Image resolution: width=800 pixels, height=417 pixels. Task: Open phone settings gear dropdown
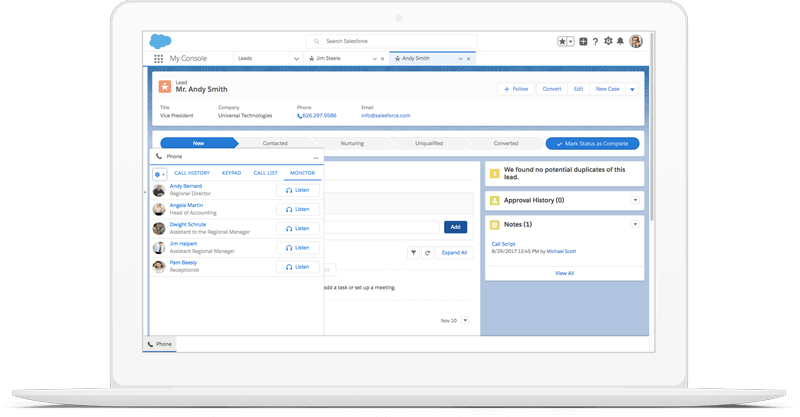(x=159, y=174)
